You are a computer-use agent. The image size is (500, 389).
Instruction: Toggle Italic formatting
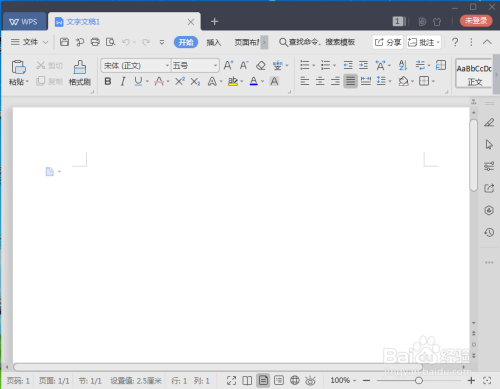point(123,81)
